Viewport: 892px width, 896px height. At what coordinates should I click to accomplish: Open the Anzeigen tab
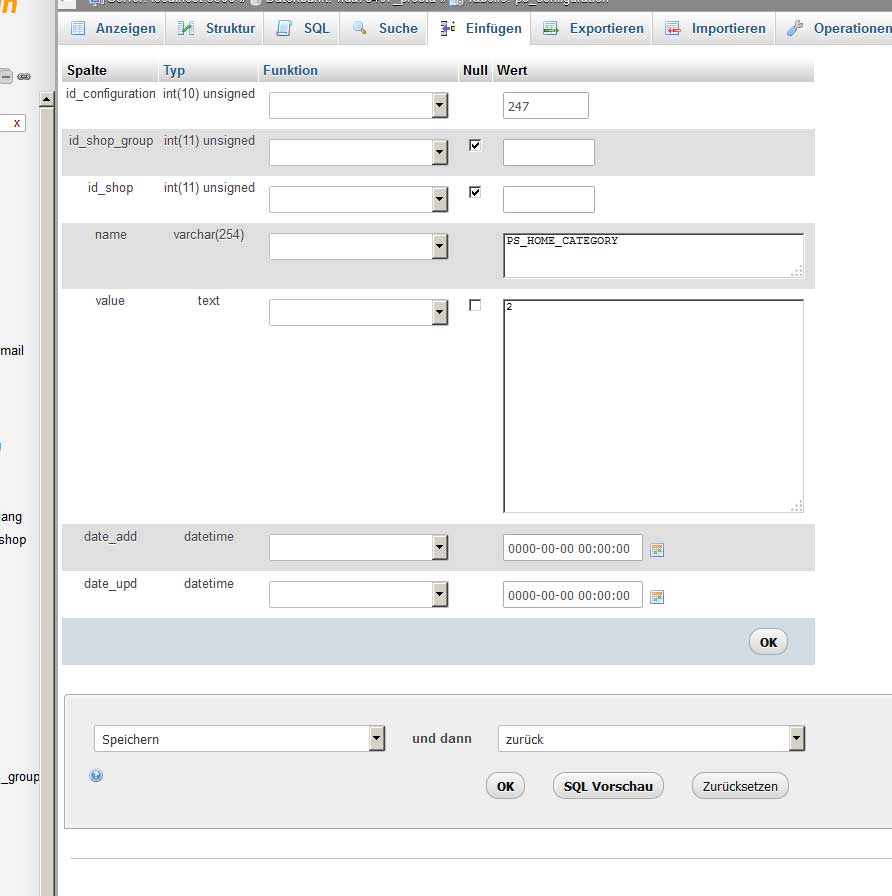[112, 29]
